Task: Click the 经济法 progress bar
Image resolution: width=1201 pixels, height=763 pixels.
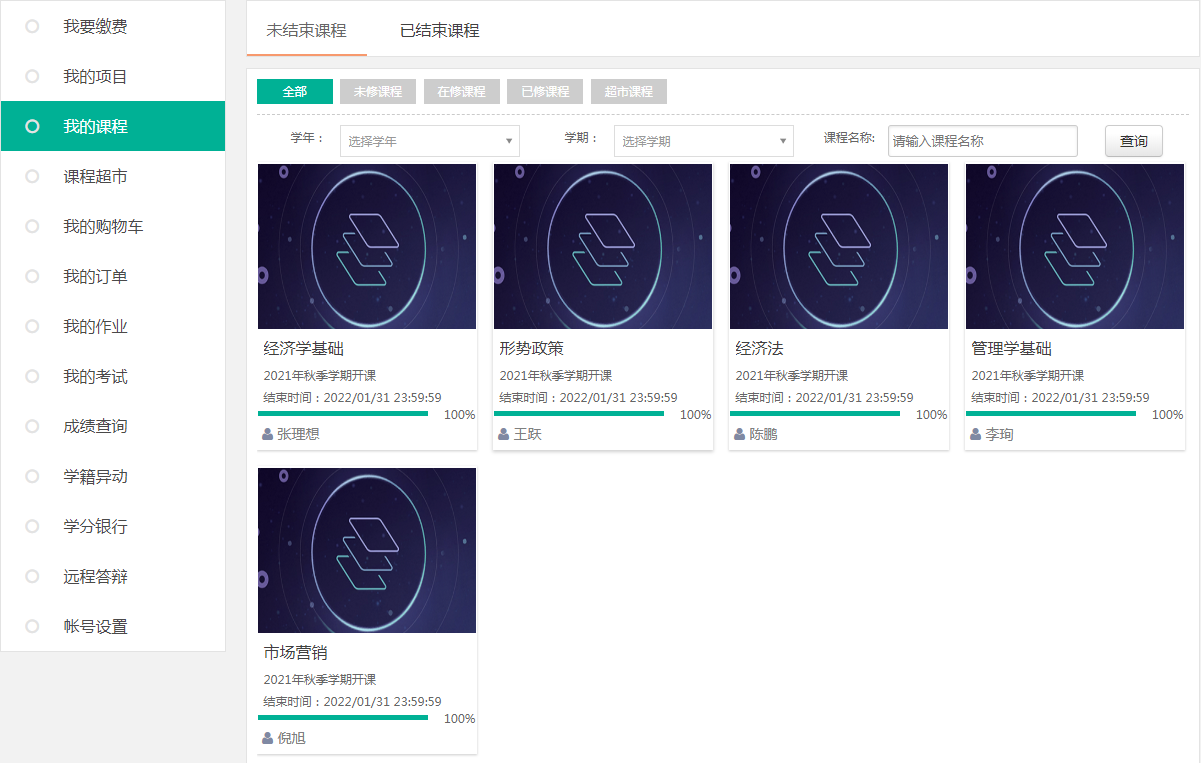Action: tap(815, 413)
